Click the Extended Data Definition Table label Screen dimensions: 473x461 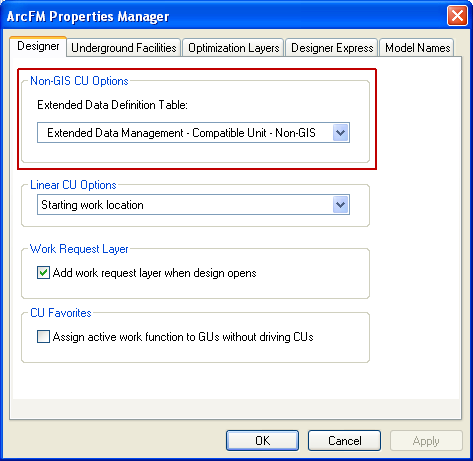click(x=112, y=105)
